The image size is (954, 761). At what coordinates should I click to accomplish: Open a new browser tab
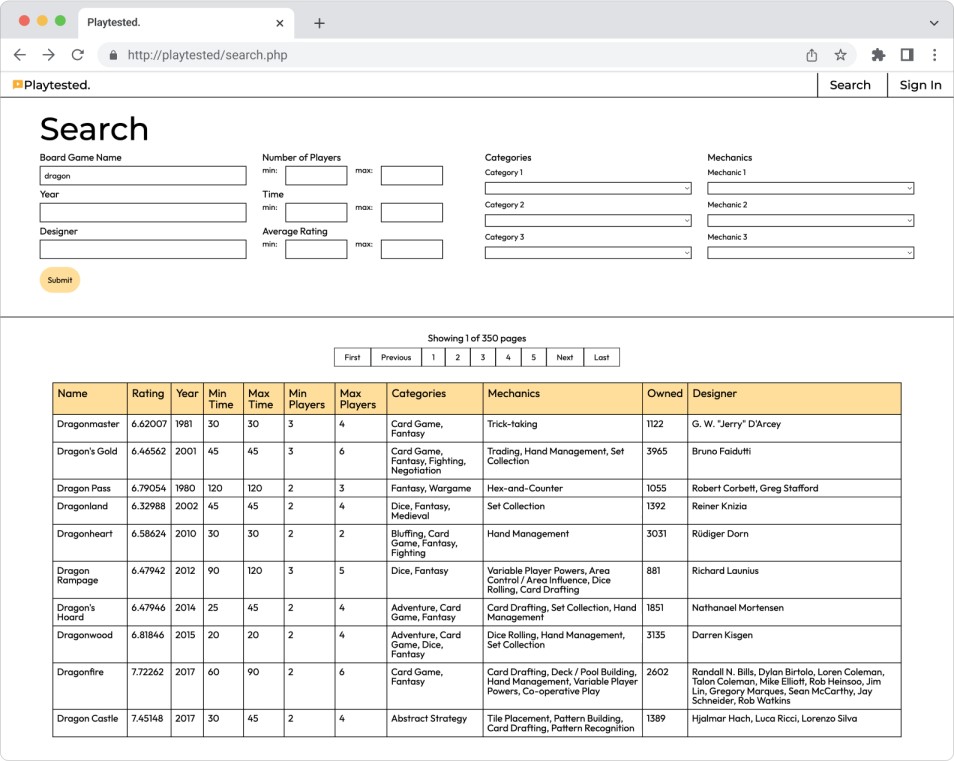click(319, 23)
